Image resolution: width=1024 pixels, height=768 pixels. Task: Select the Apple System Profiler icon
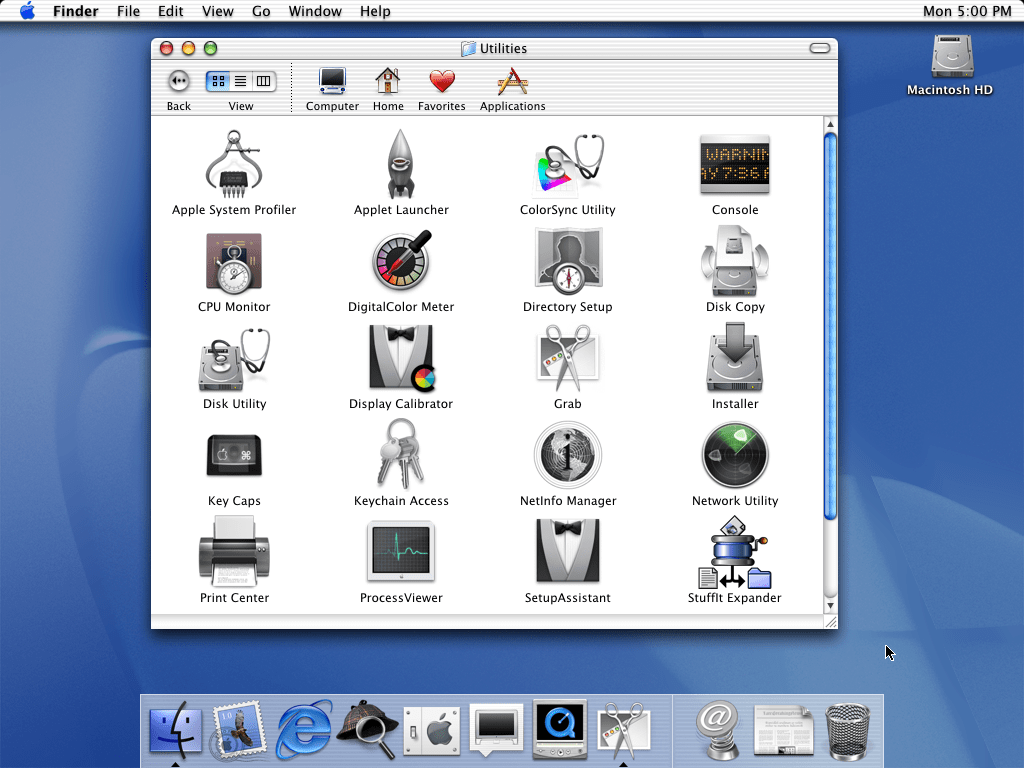tap(234, 164)
